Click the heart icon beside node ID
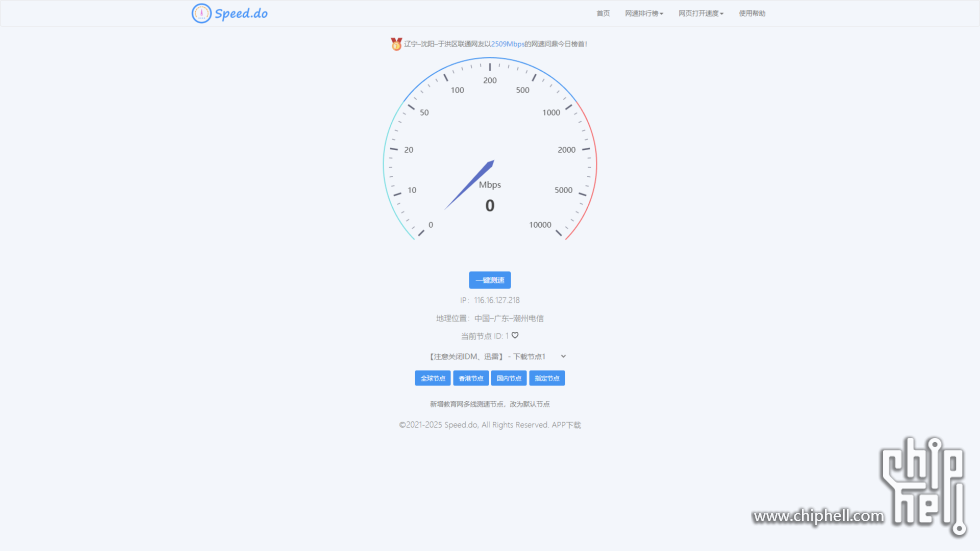This screenshot has width=980, height=551. (x=515, y=336)
